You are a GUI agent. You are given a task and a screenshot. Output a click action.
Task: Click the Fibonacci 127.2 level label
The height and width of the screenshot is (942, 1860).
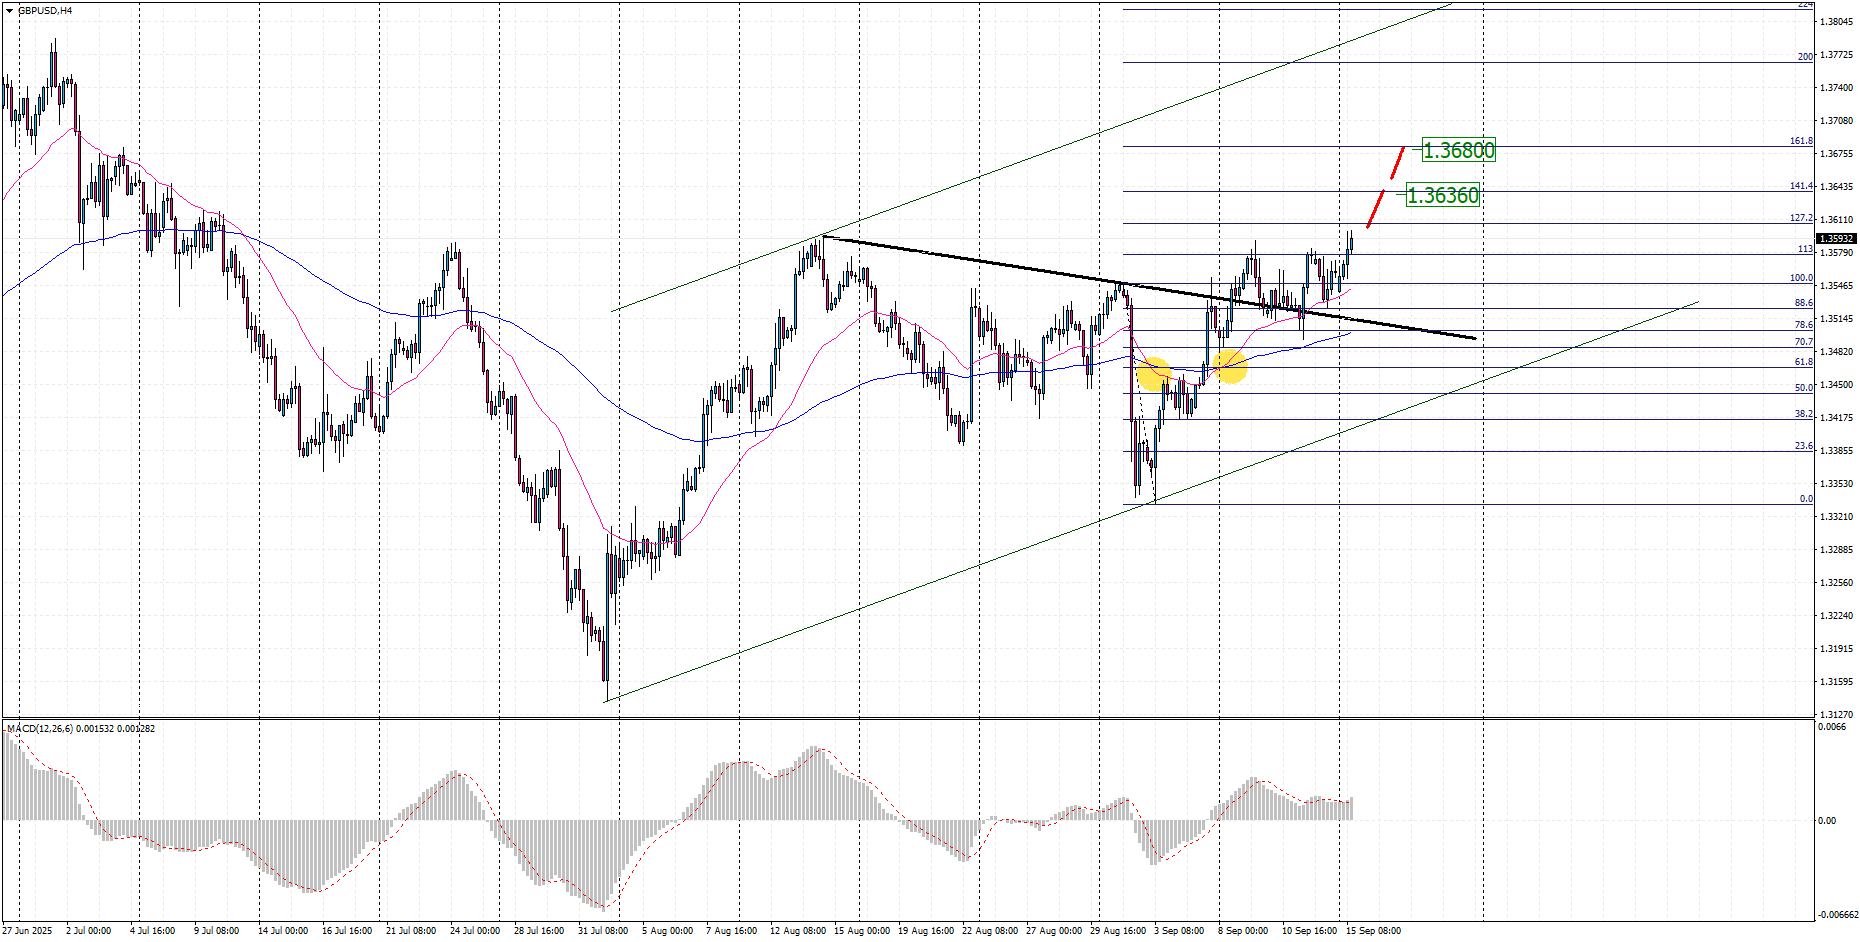(x=1800, y=218)
